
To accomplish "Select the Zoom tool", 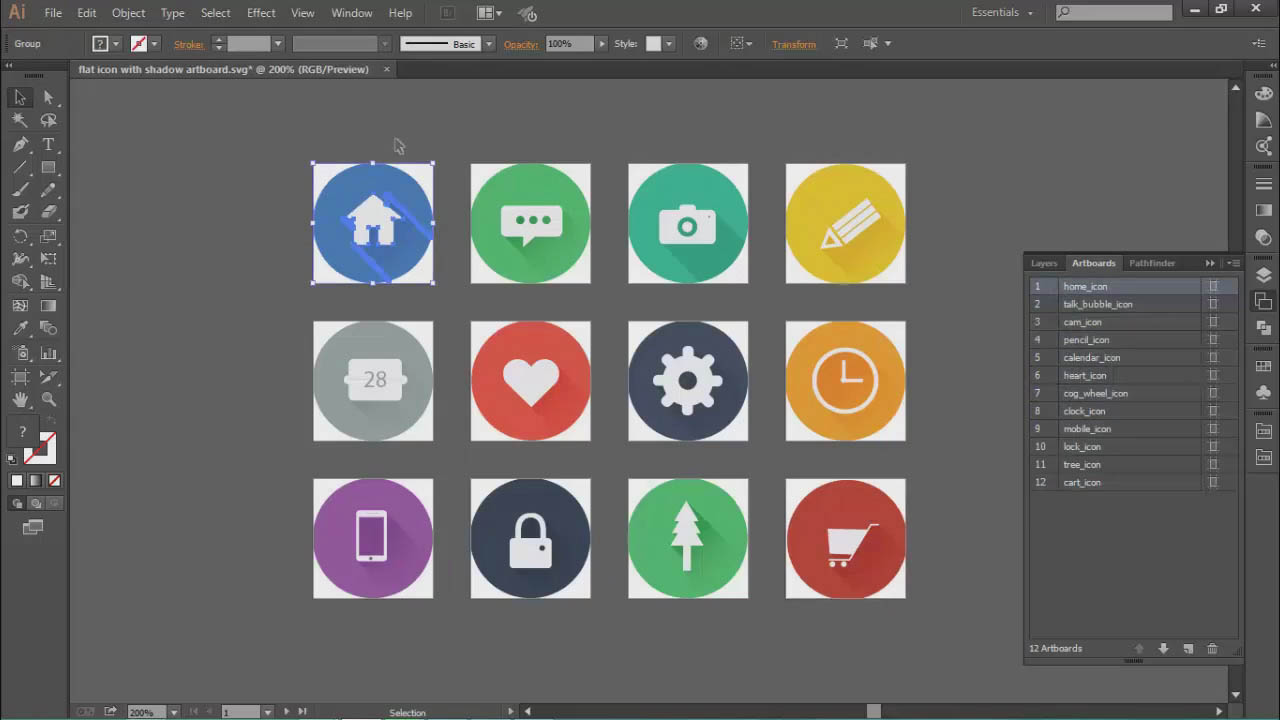I will coord(48,400).
